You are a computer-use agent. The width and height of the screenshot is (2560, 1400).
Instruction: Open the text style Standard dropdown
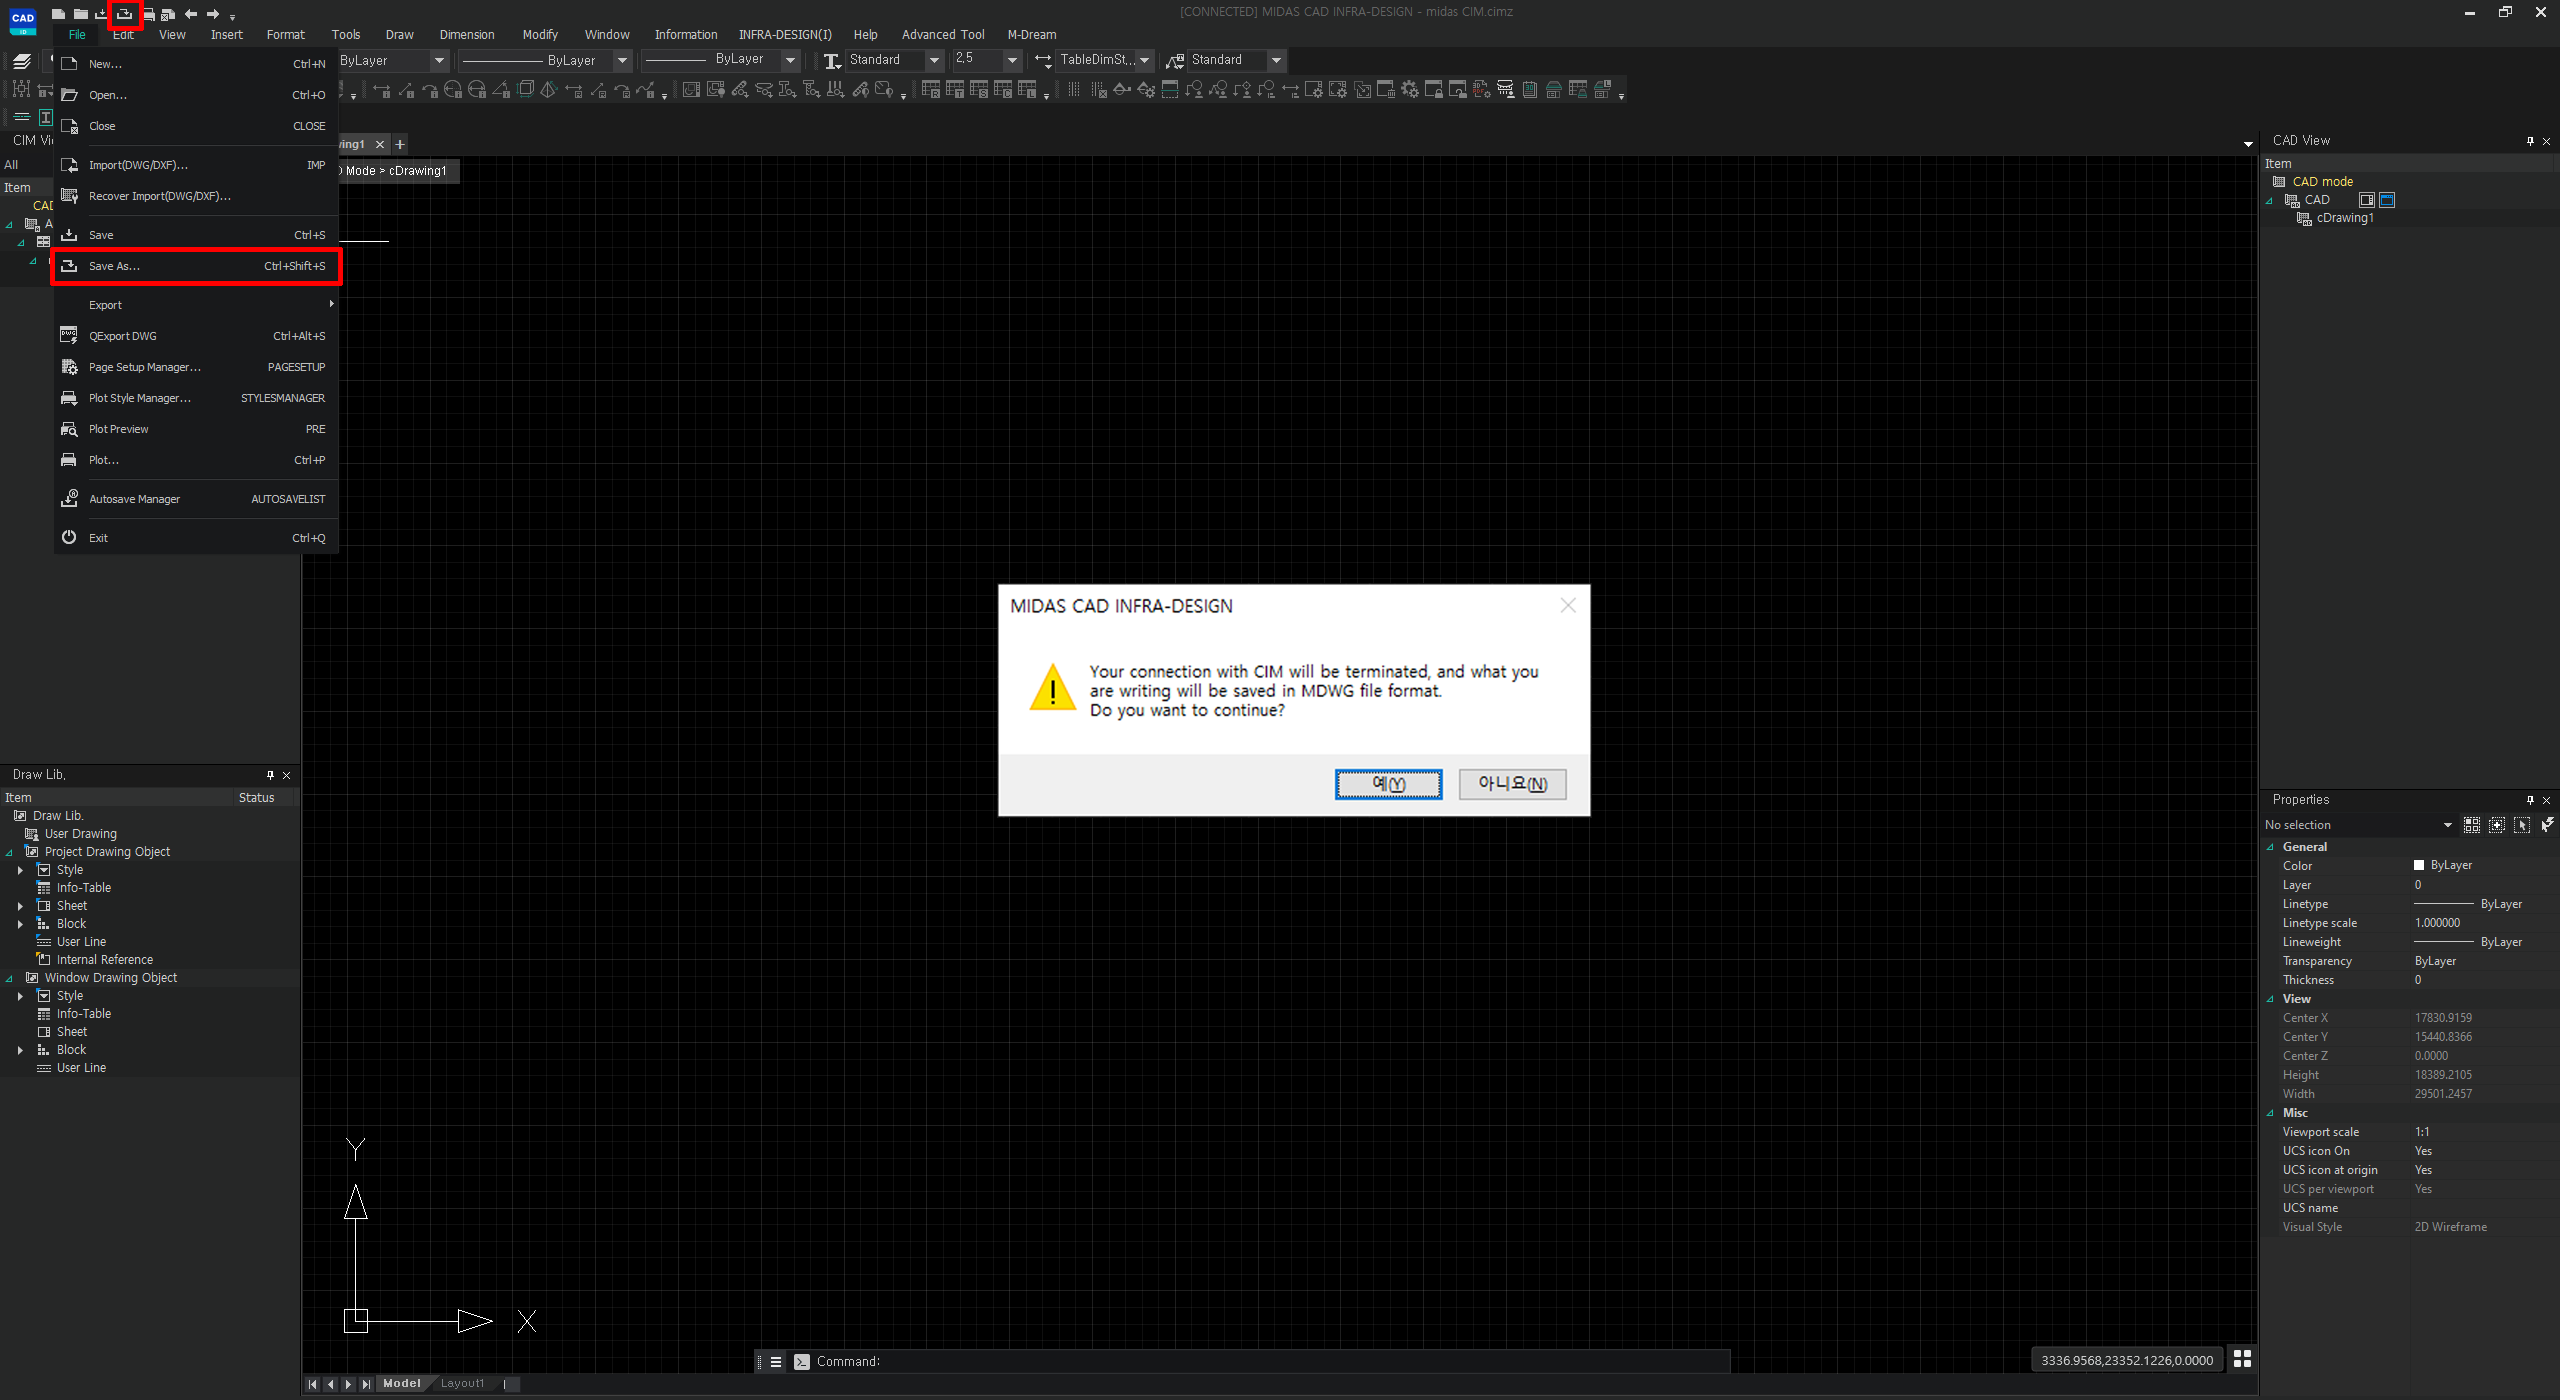click(934, 61)
